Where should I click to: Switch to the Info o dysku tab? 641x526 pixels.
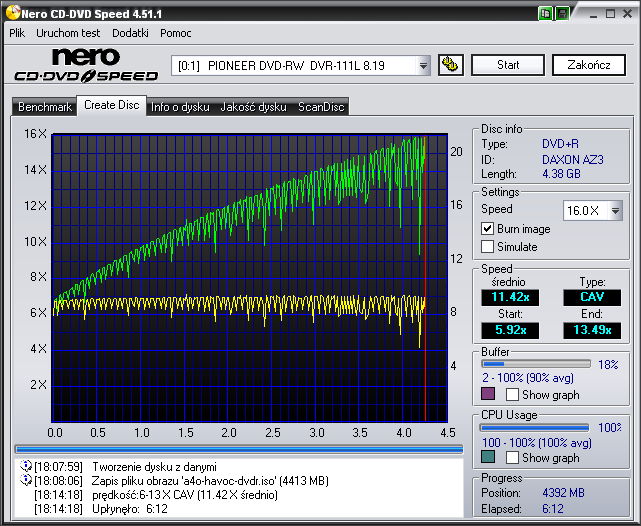pyautogui.click(x=180, y=107)
